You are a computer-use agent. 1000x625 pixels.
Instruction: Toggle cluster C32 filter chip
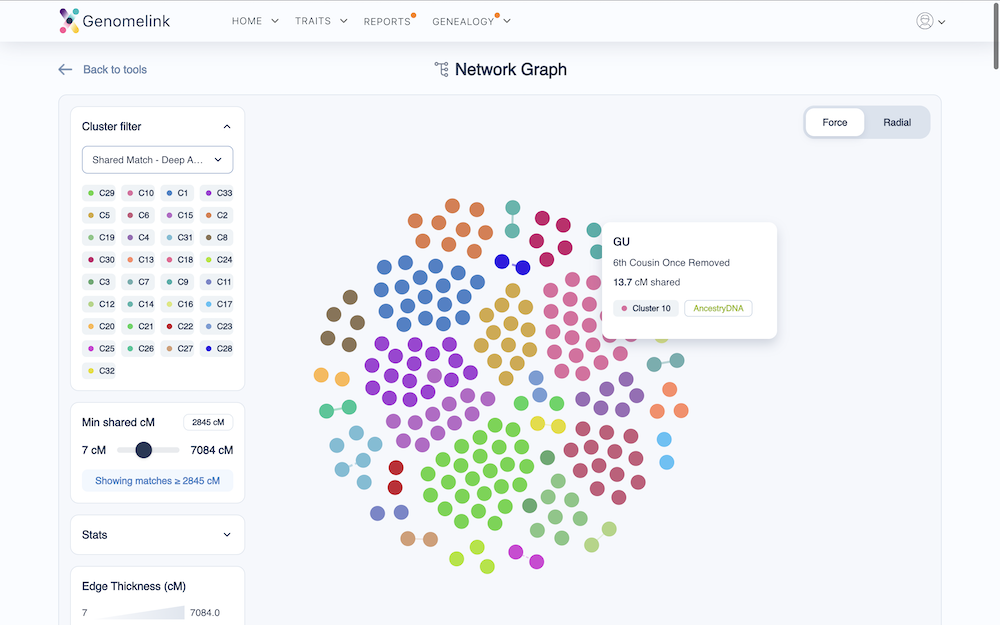99,371
